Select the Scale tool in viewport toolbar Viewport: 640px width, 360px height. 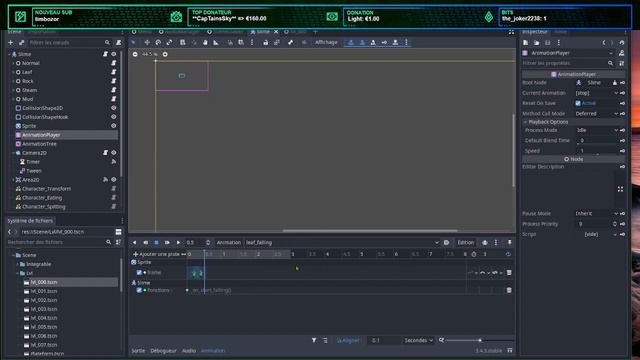point(169,42)
